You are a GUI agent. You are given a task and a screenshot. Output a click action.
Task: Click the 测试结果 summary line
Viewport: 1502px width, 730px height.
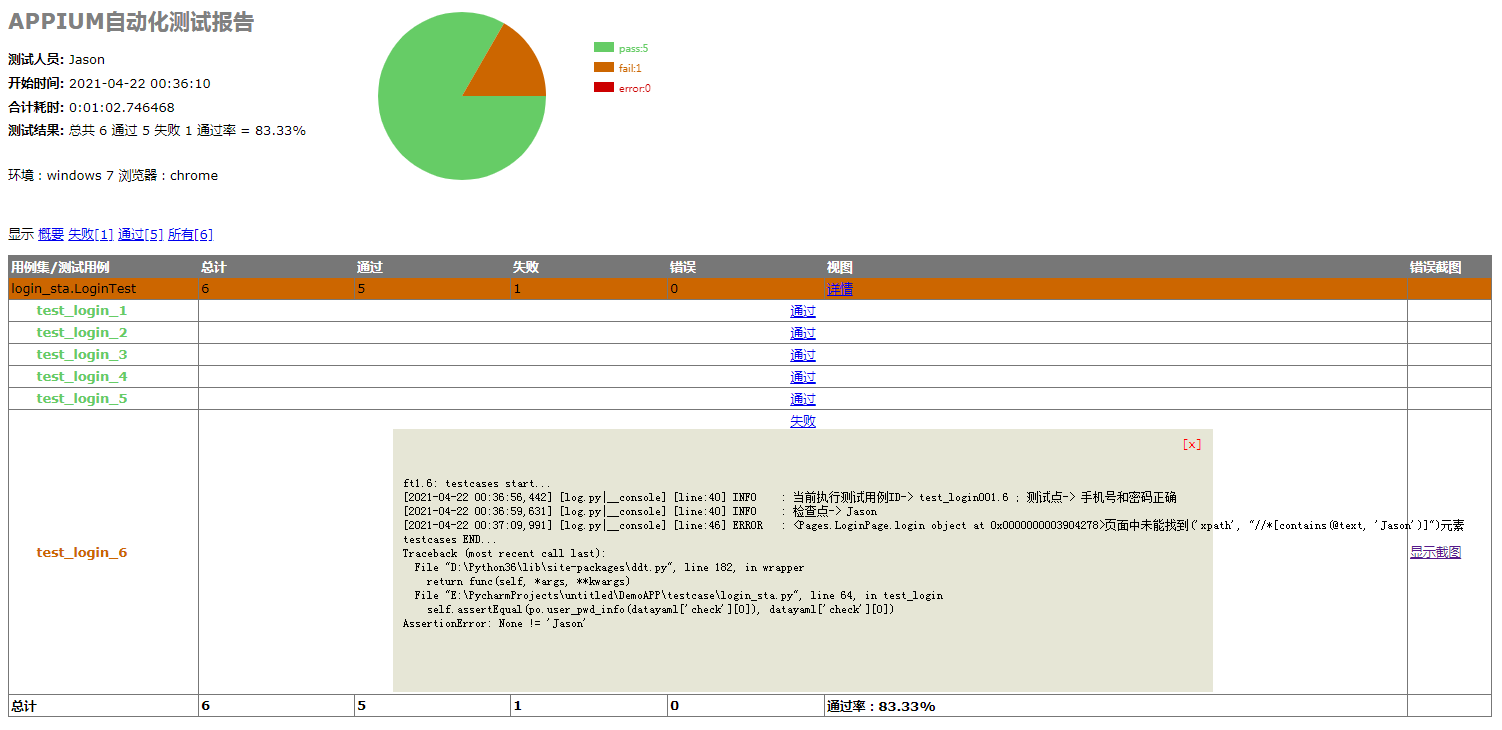(157, 131)
